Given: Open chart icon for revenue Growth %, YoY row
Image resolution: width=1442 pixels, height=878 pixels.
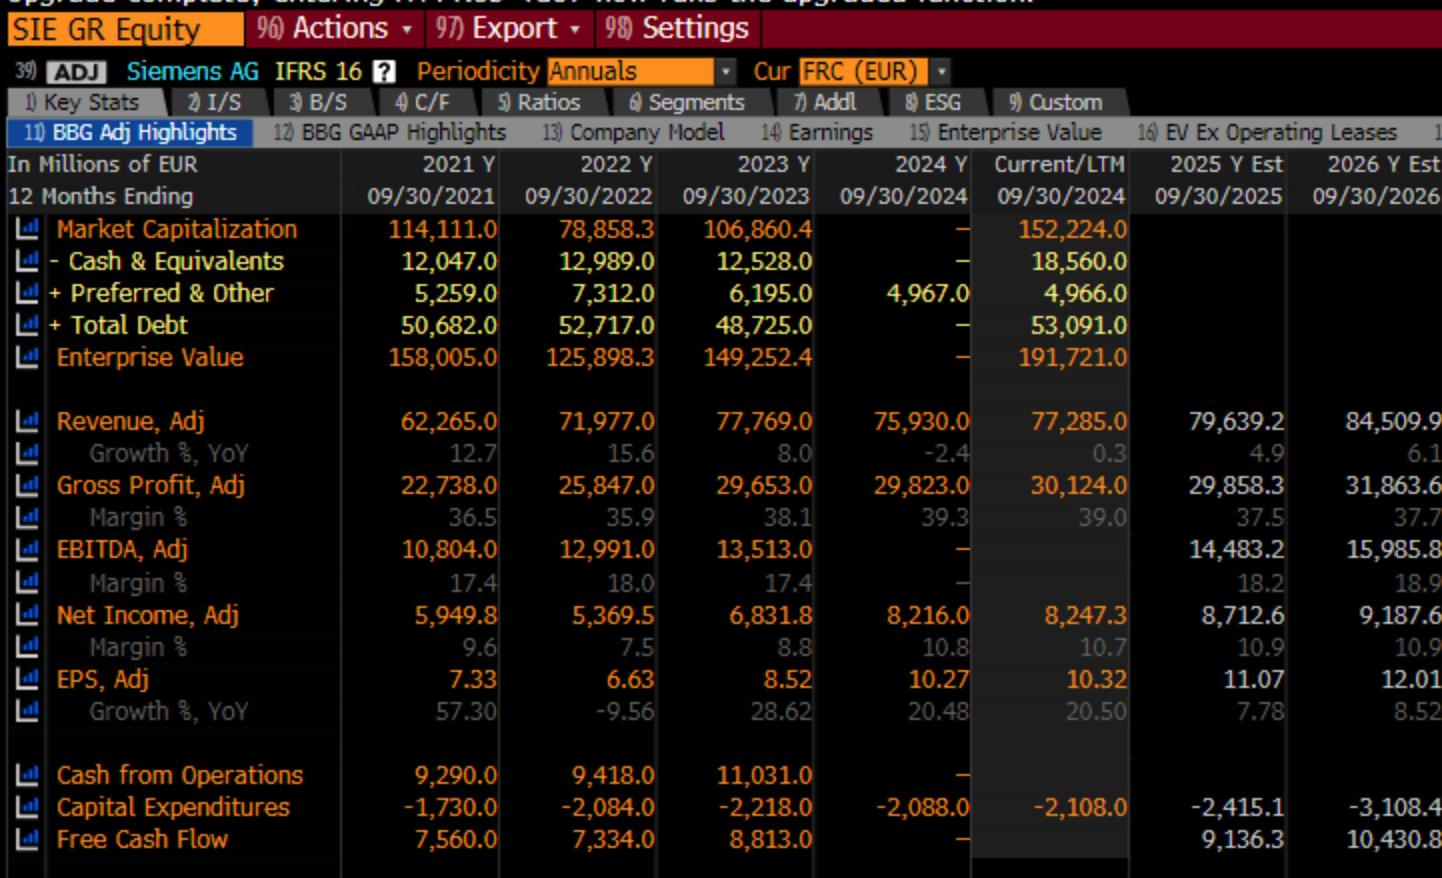Looking at the screenshot, I should [x=27, y=453].
